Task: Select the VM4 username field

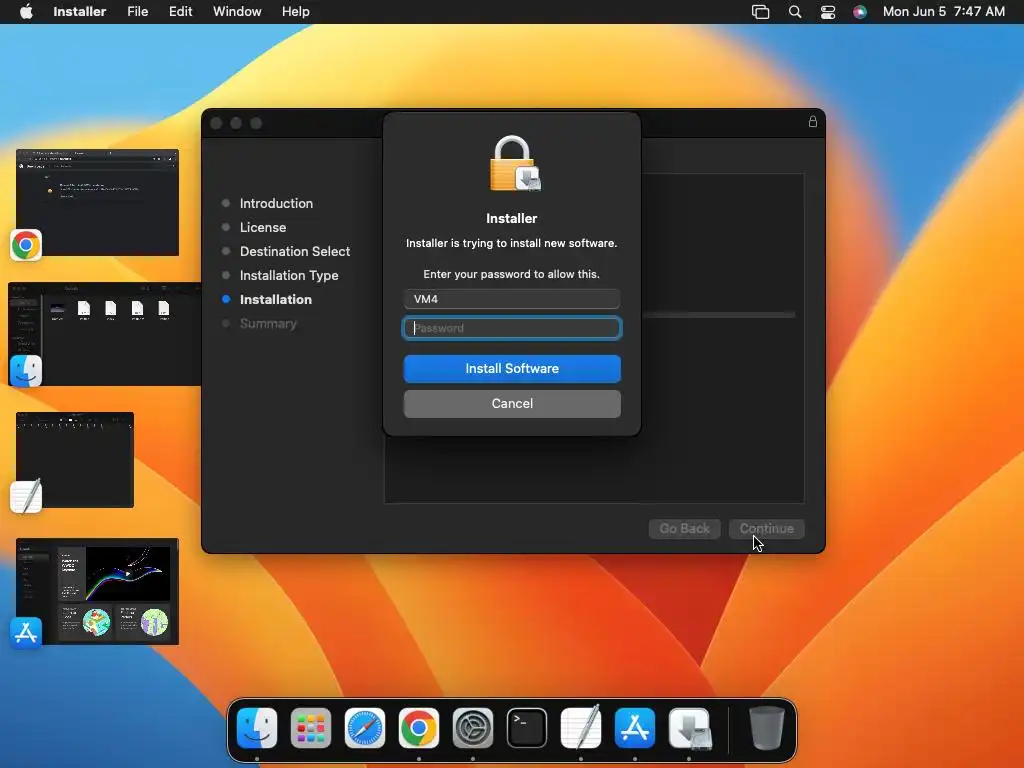Action: click(512, 299)
